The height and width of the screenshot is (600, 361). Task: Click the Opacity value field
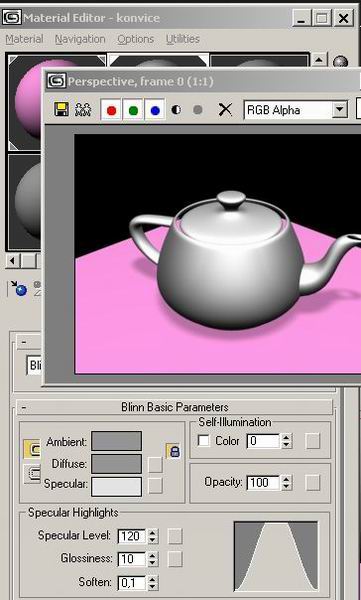pyautogui.click(x=264, y=483)
